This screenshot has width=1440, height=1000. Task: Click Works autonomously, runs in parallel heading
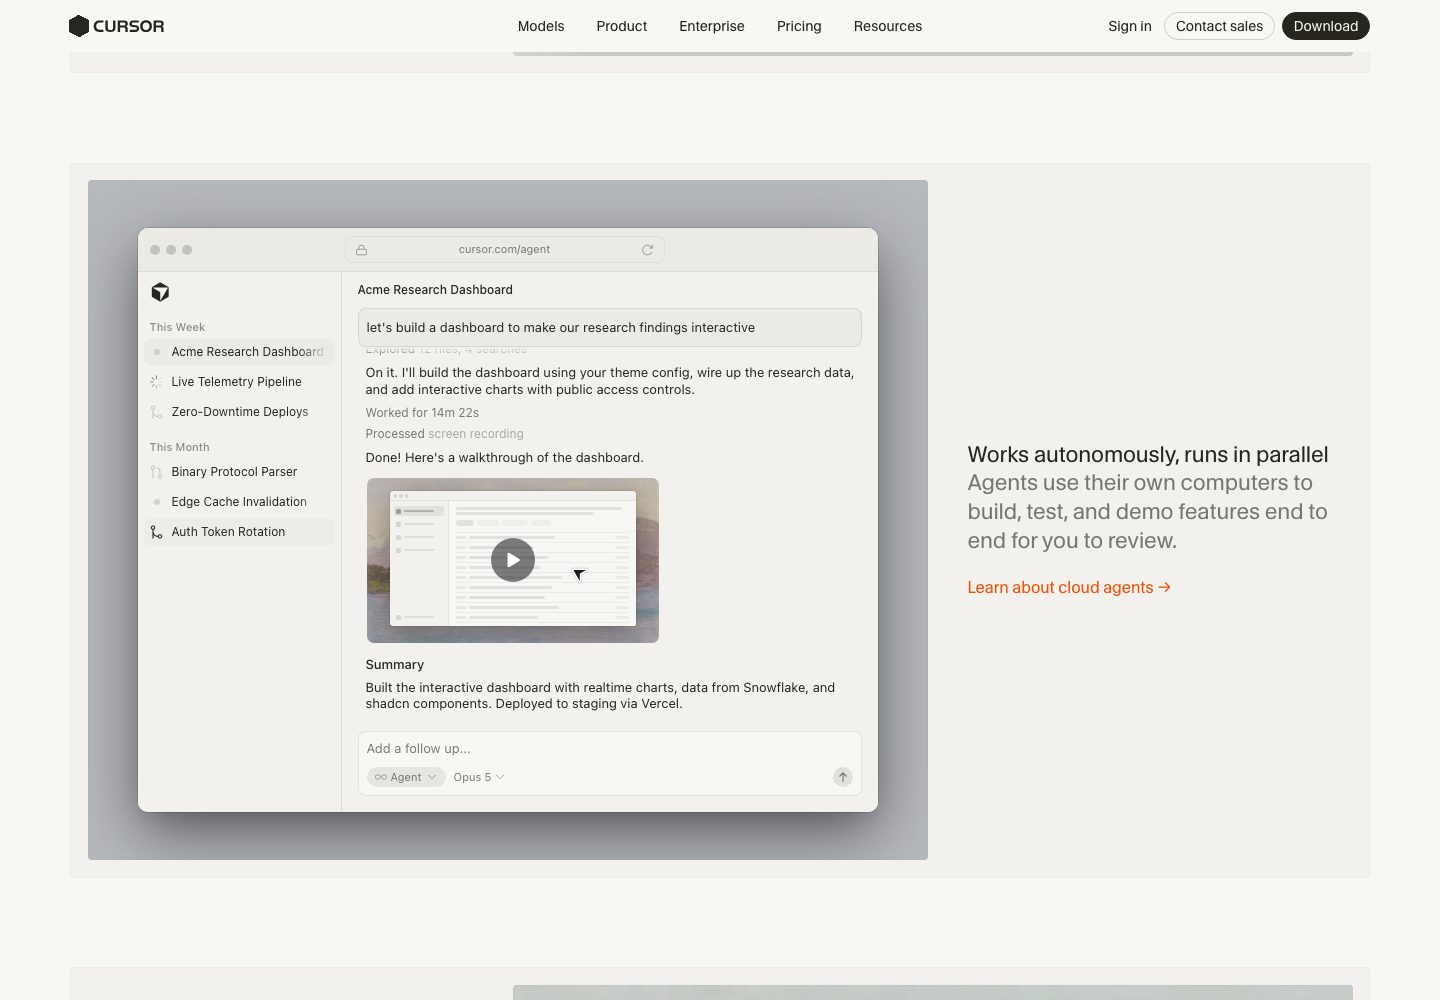click(x=1148, y=454)
